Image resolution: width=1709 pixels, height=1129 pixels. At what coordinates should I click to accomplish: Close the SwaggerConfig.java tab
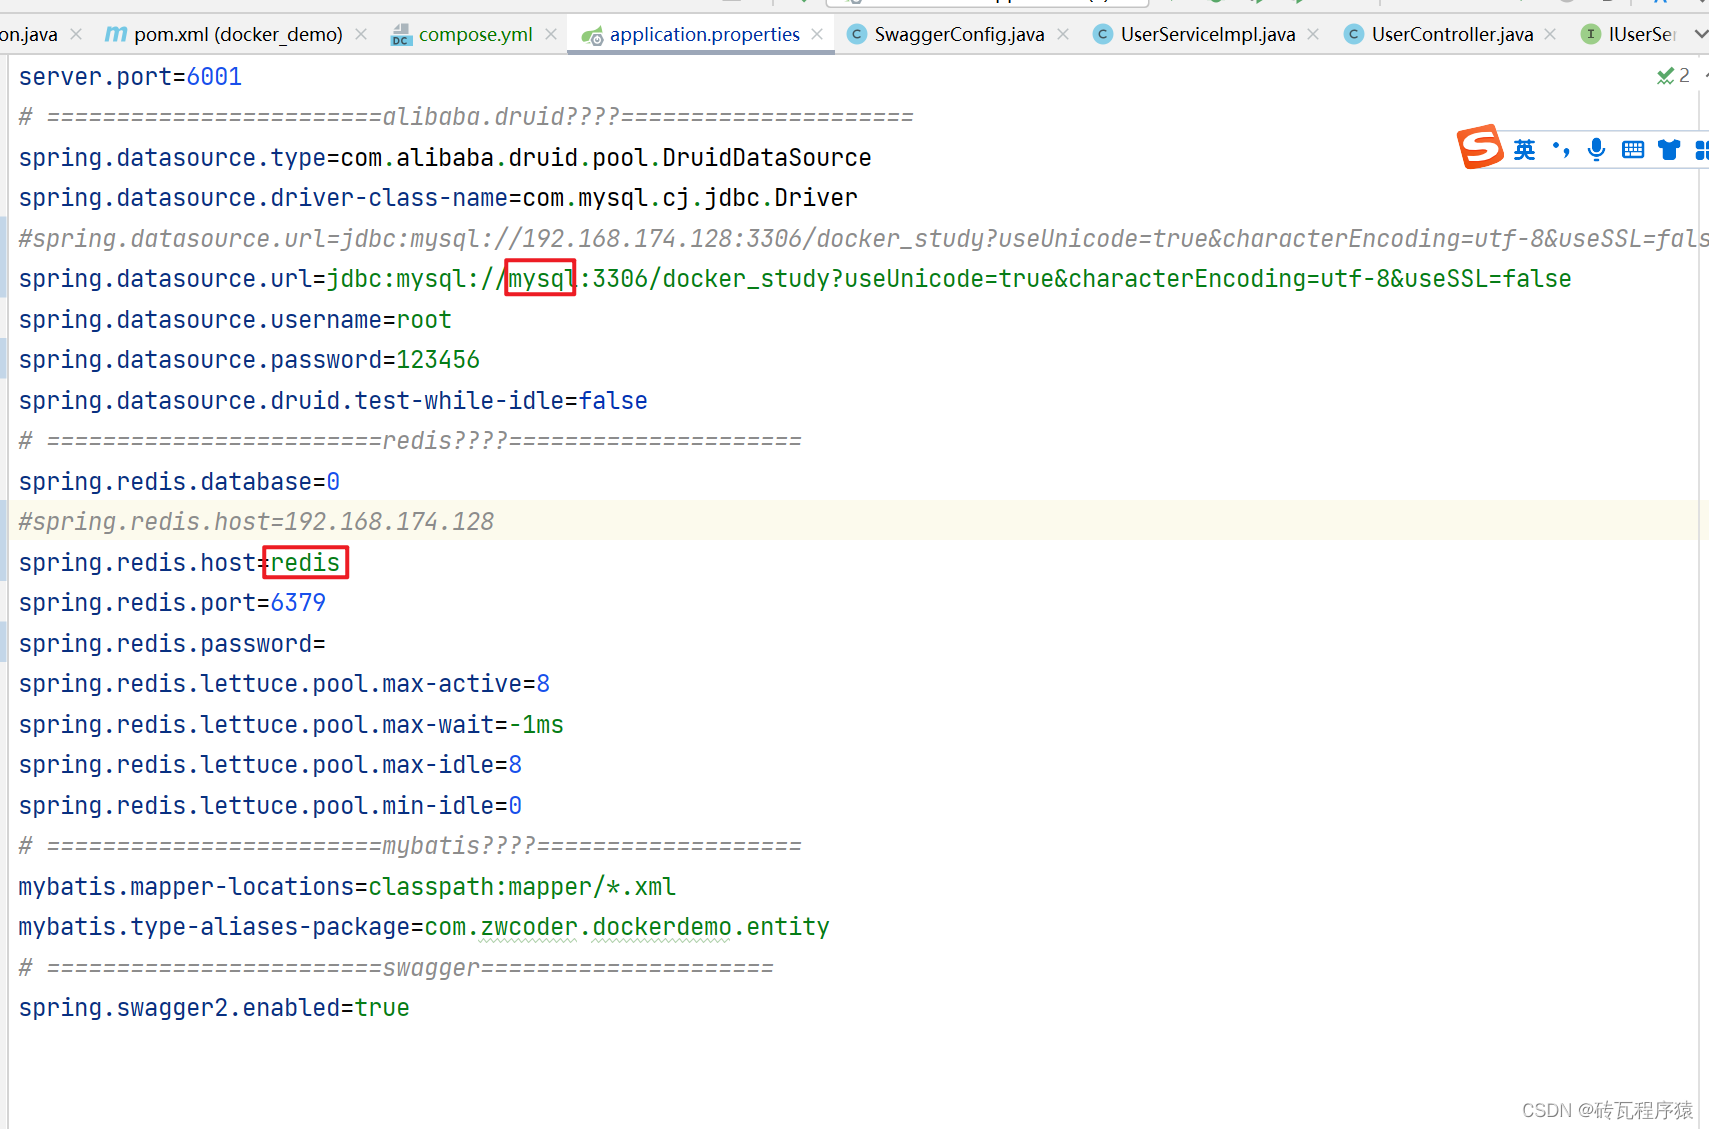click(1063, 34)
